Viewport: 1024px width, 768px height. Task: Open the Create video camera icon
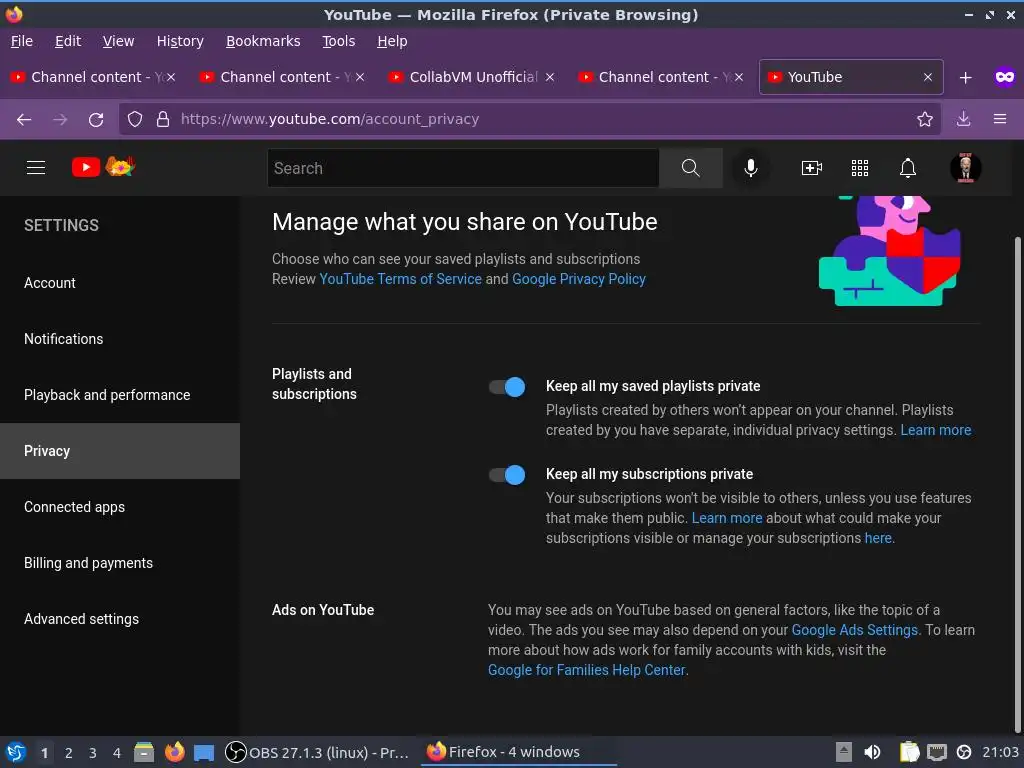point(812,168)
